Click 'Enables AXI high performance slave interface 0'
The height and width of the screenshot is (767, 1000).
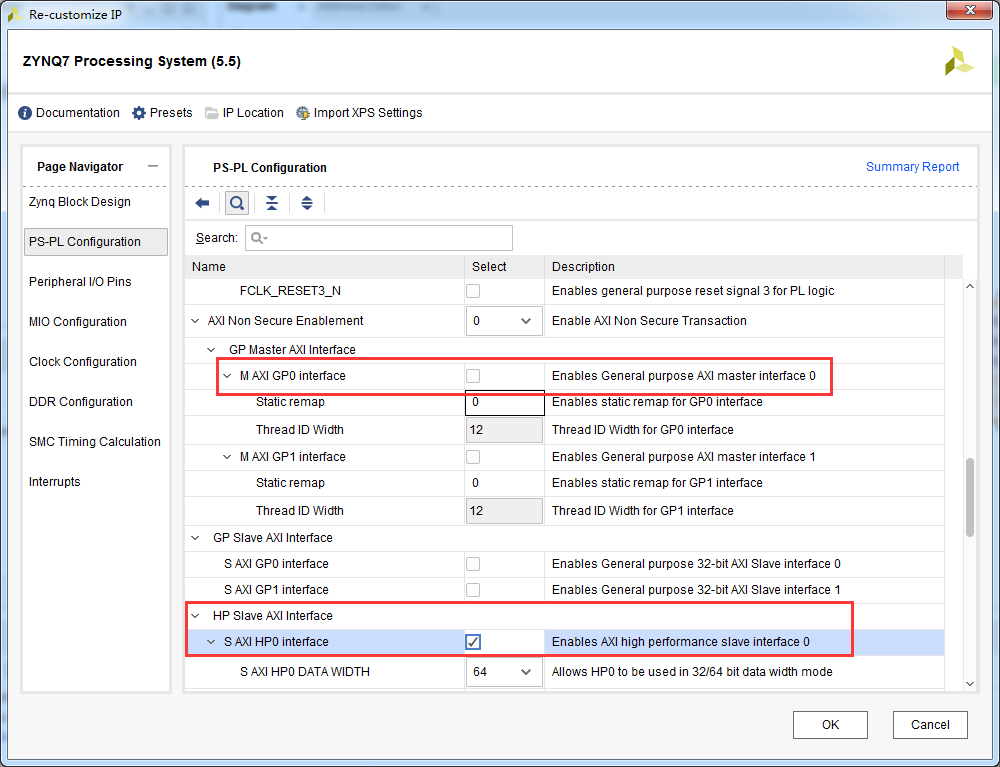coord(680,641)
